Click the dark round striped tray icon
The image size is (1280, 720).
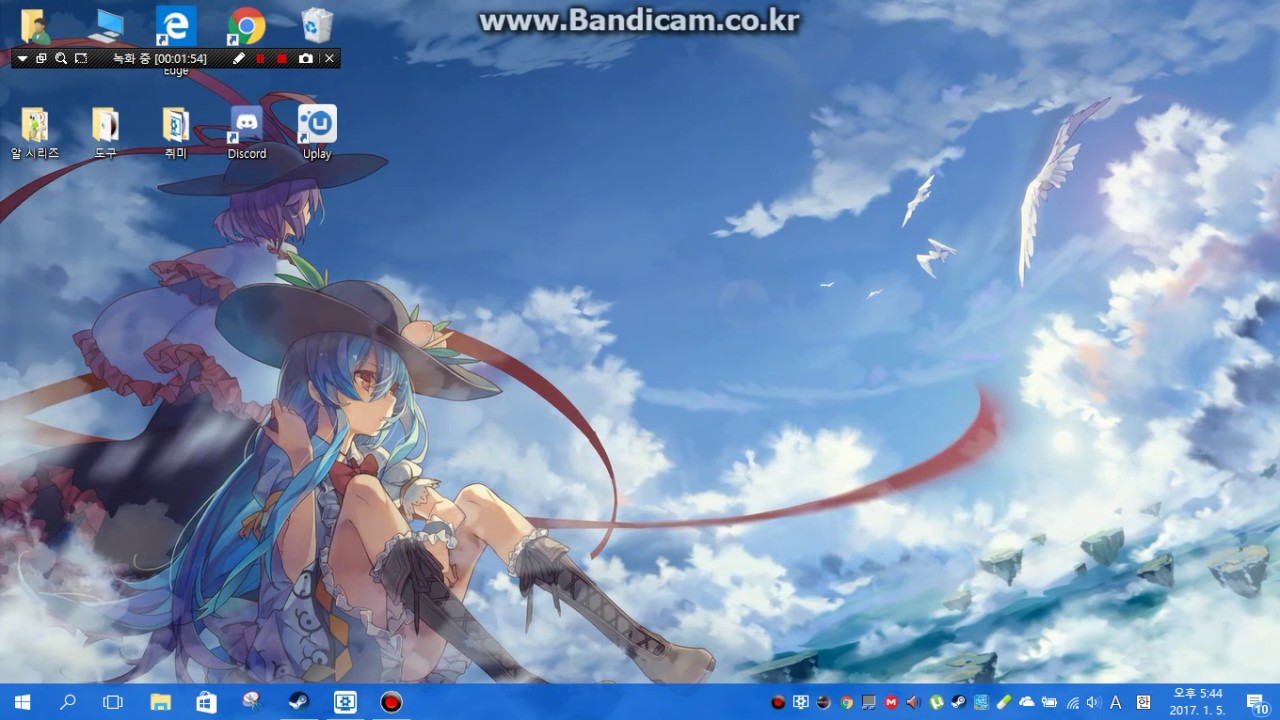click(x=824, y=702)
